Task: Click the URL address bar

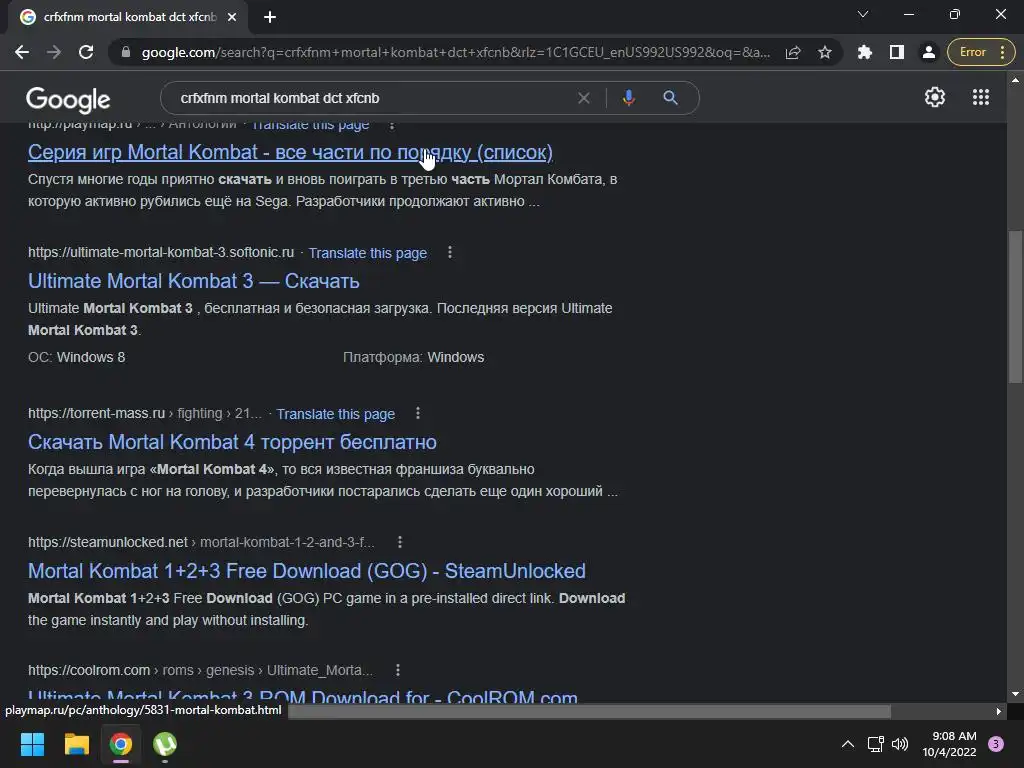Action: pyautogui.click(x=455, y=52)
